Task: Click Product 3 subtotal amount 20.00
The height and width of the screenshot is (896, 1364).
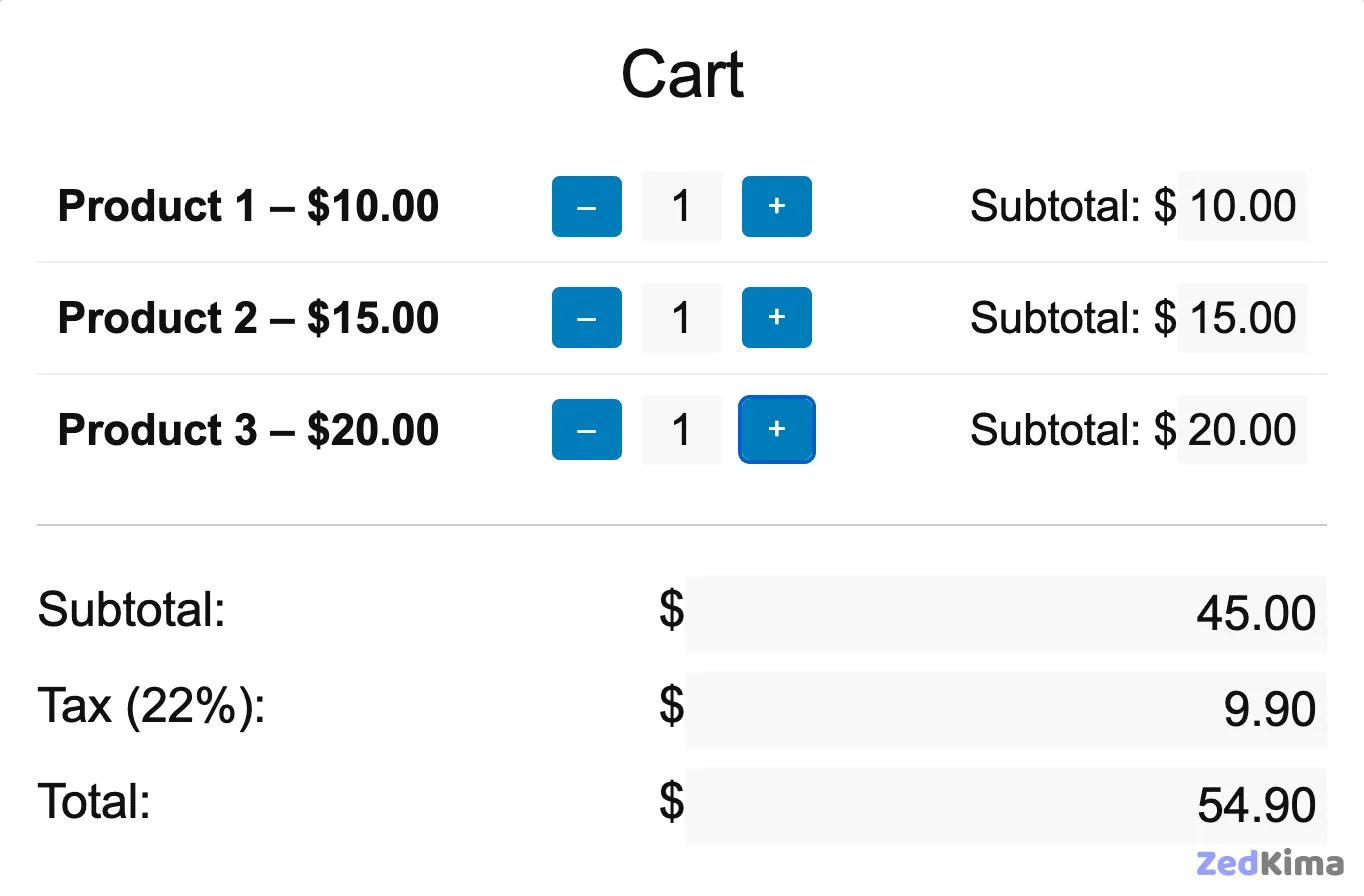Action: 1242,430
